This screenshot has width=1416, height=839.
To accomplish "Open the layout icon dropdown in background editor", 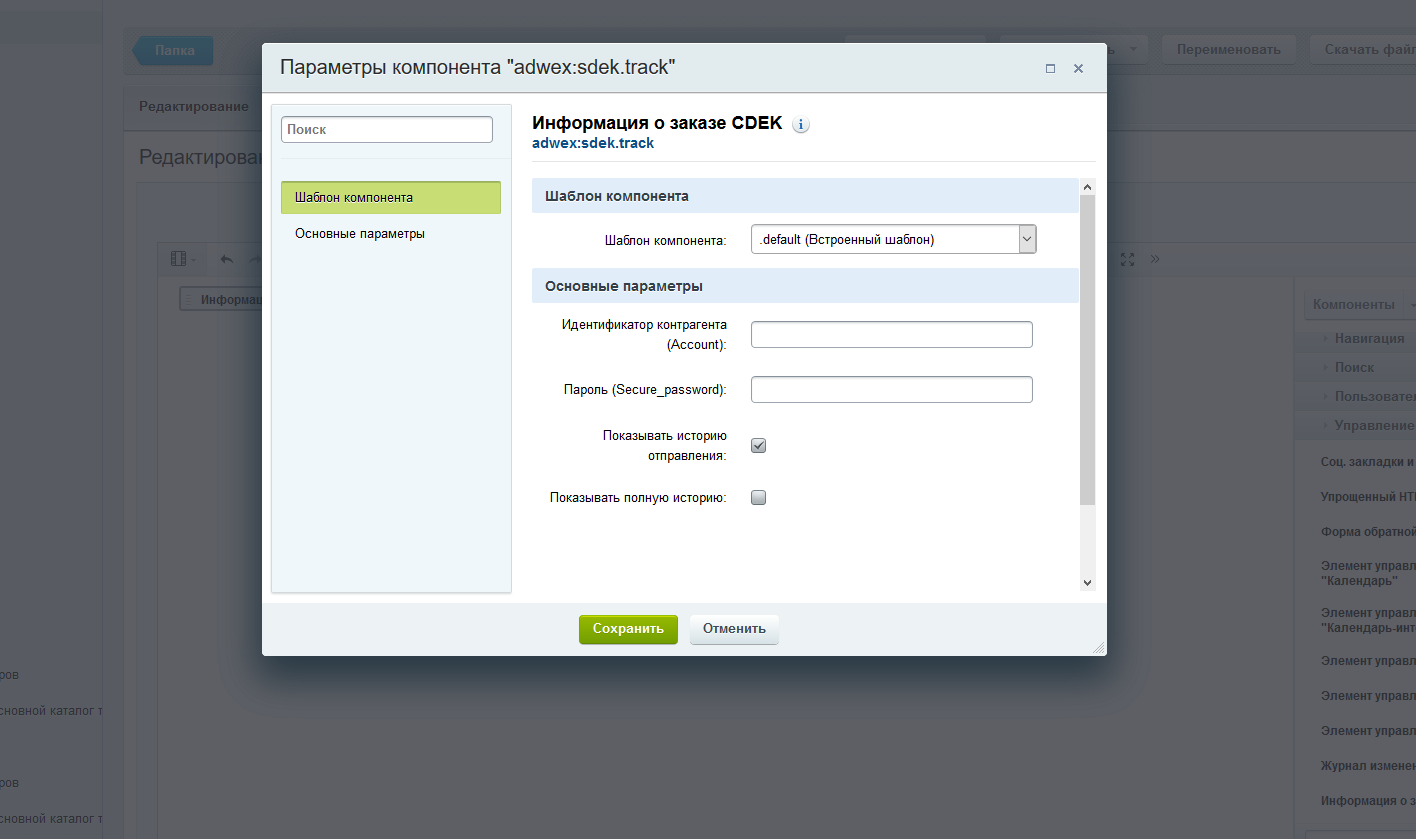I will (183, 259).
